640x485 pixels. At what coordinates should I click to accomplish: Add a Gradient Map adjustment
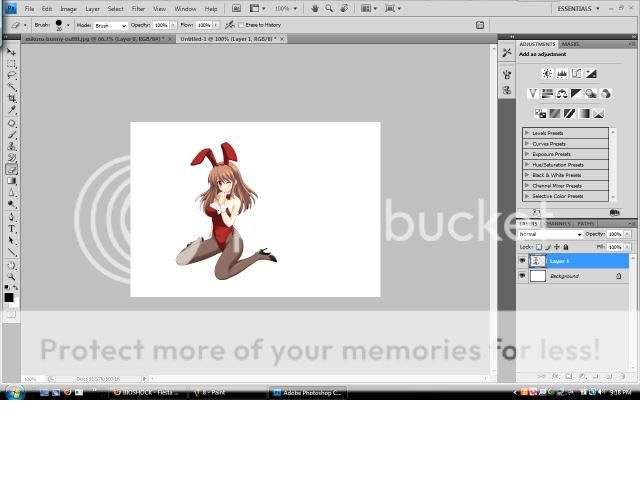tap(584, 113)
